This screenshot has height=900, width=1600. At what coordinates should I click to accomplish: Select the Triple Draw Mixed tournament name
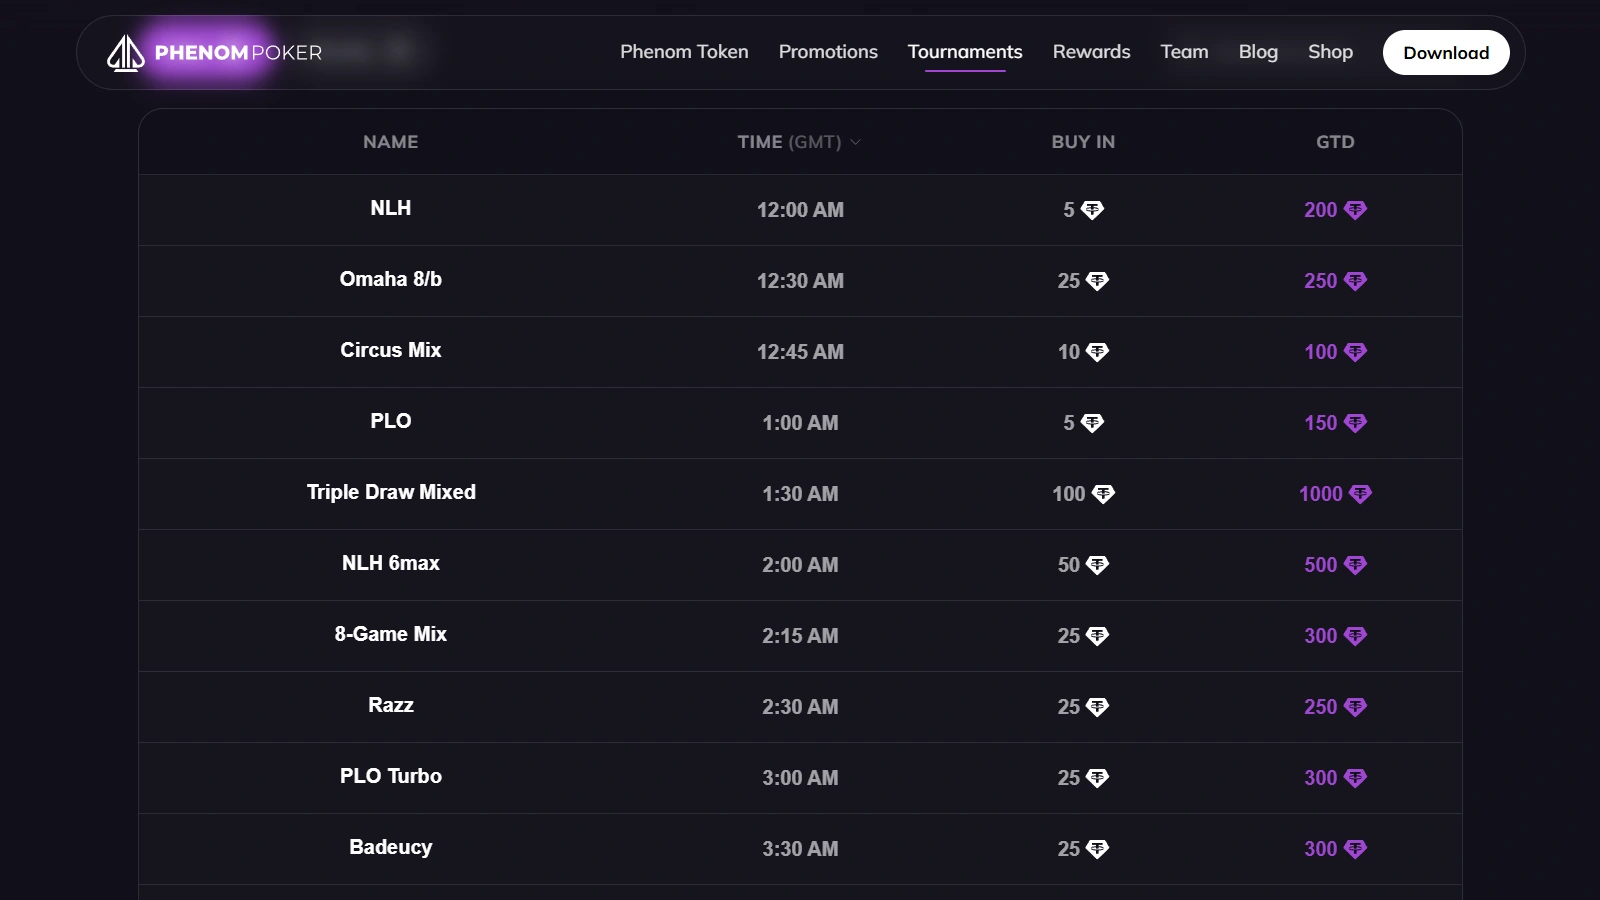click(x=391, y=492)
